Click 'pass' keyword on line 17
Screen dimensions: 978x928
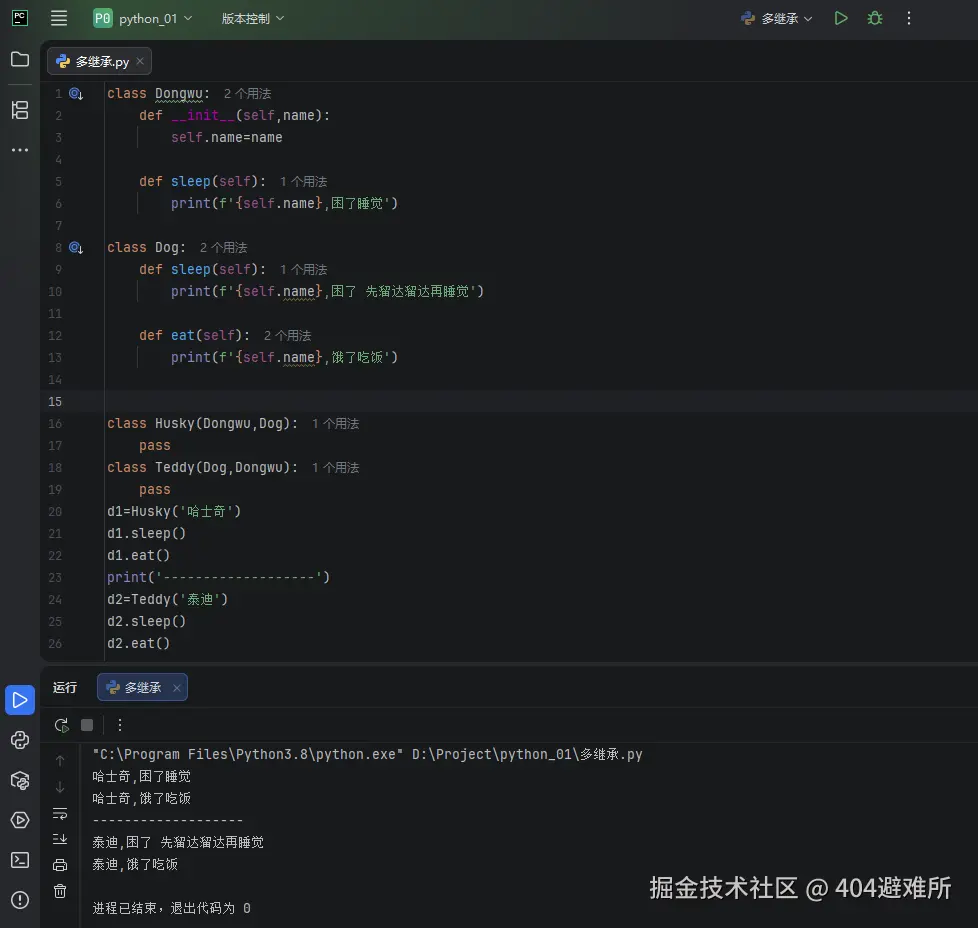click(155, 445)
